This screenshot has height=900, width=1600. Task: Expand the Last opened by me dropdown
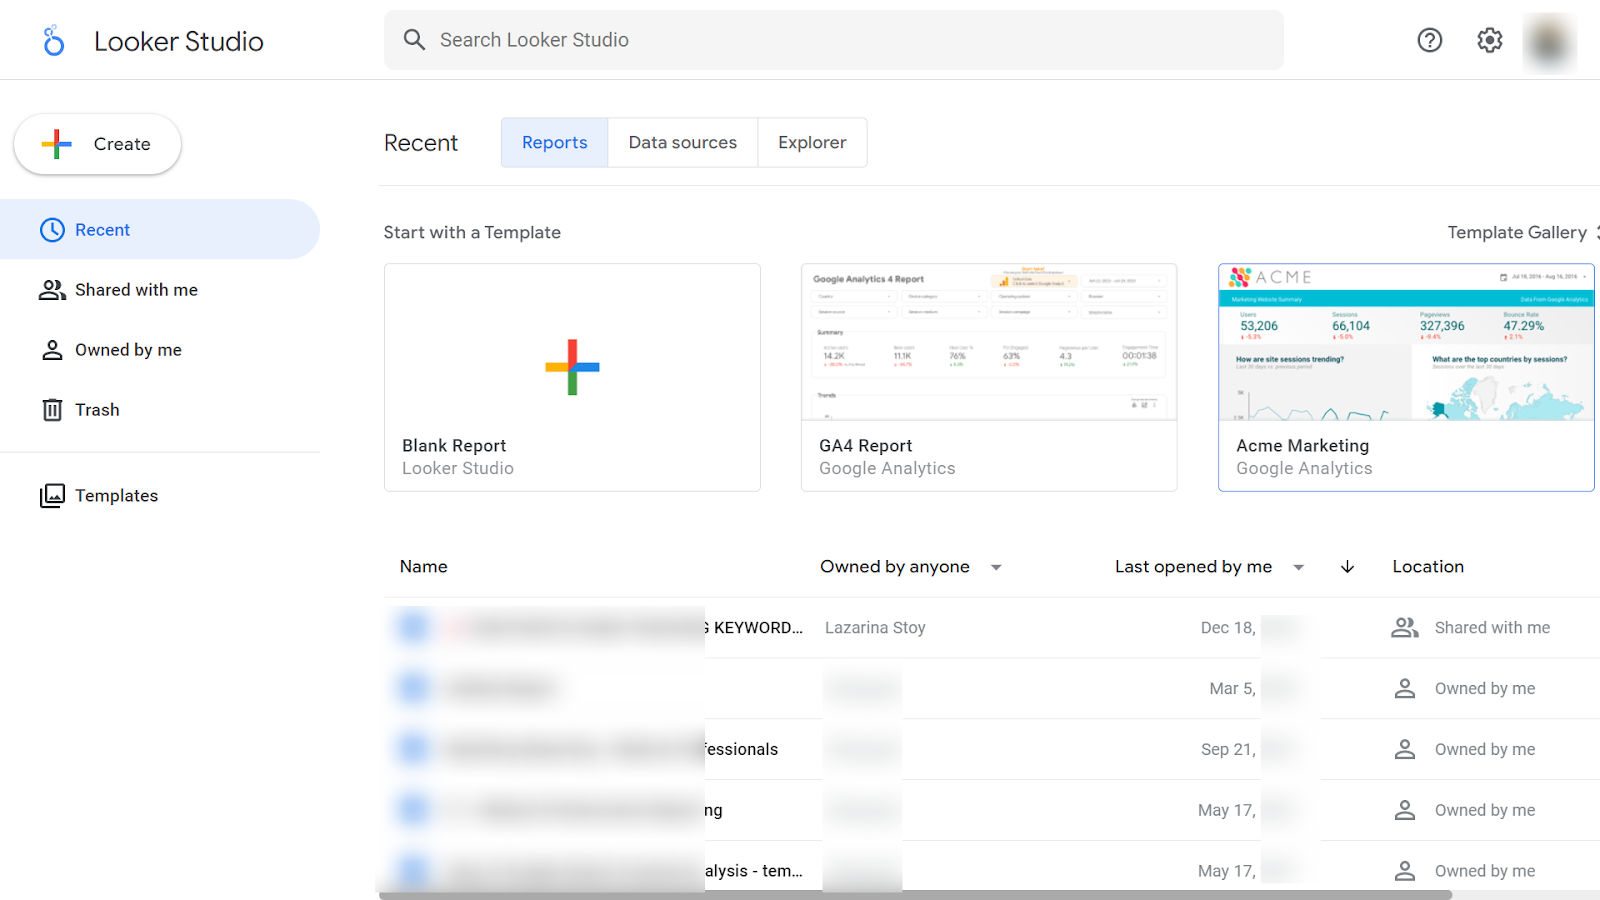[1210, 567]
